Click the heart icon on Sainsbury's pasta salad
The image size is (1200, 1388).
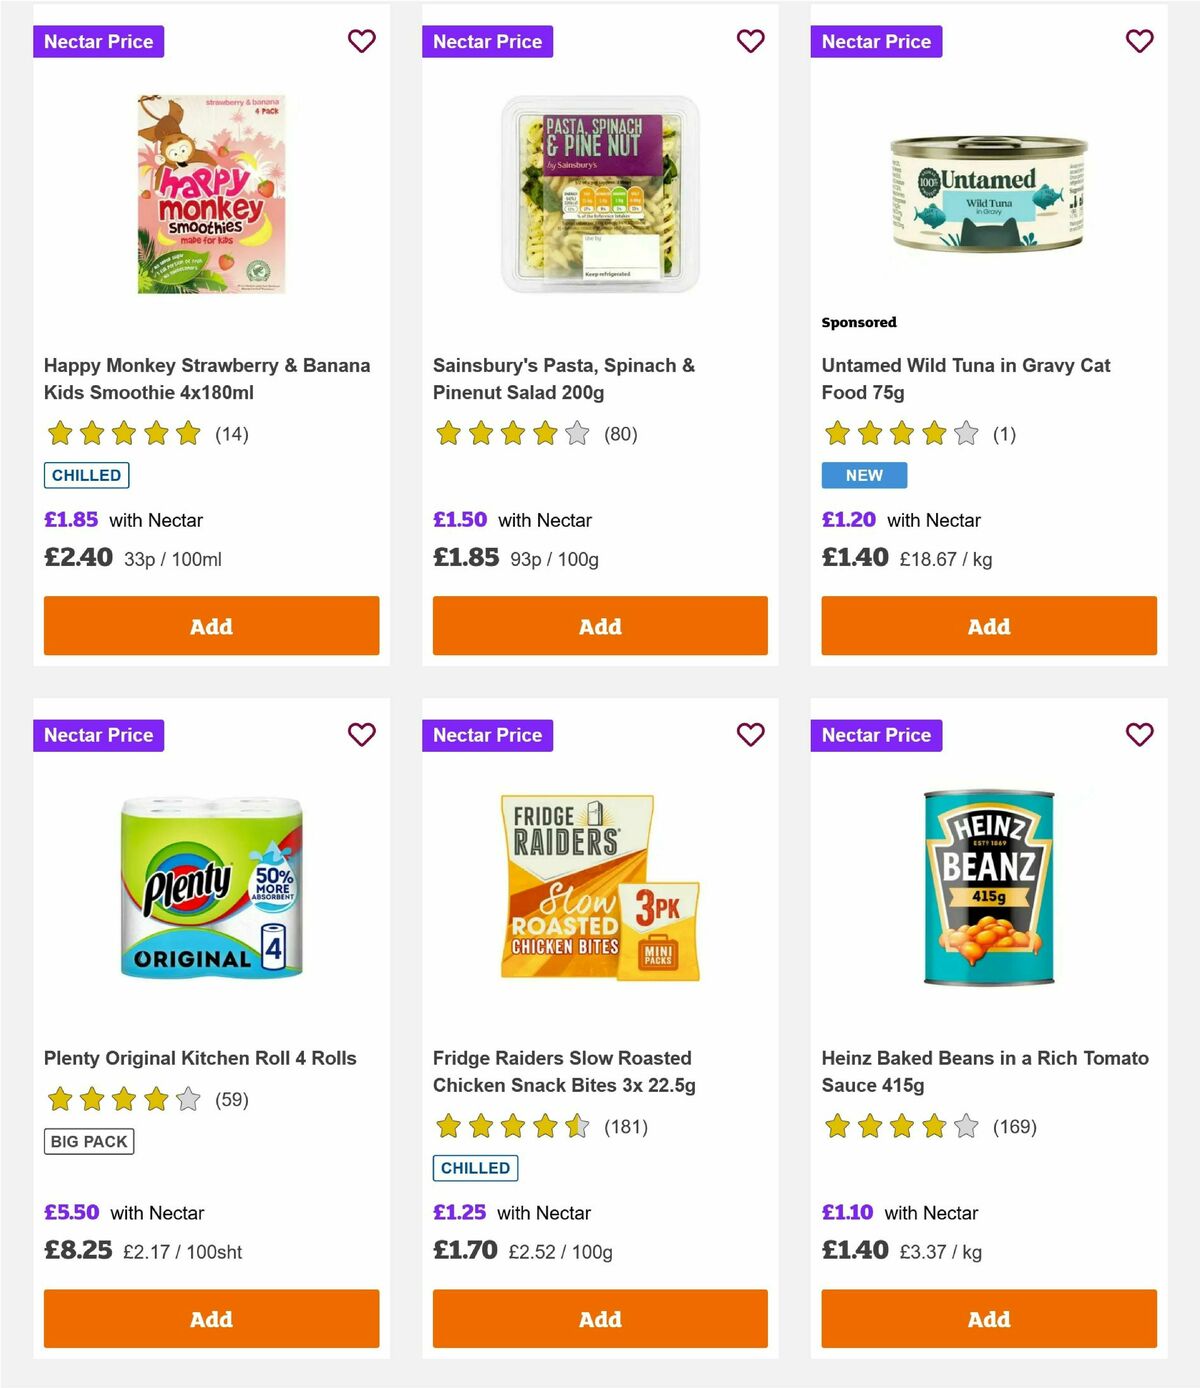pyautogui.click(x=750, y=41)
